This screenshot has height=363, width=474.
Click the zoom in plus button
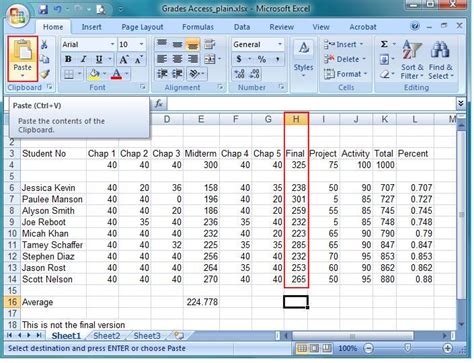point(448,349)
